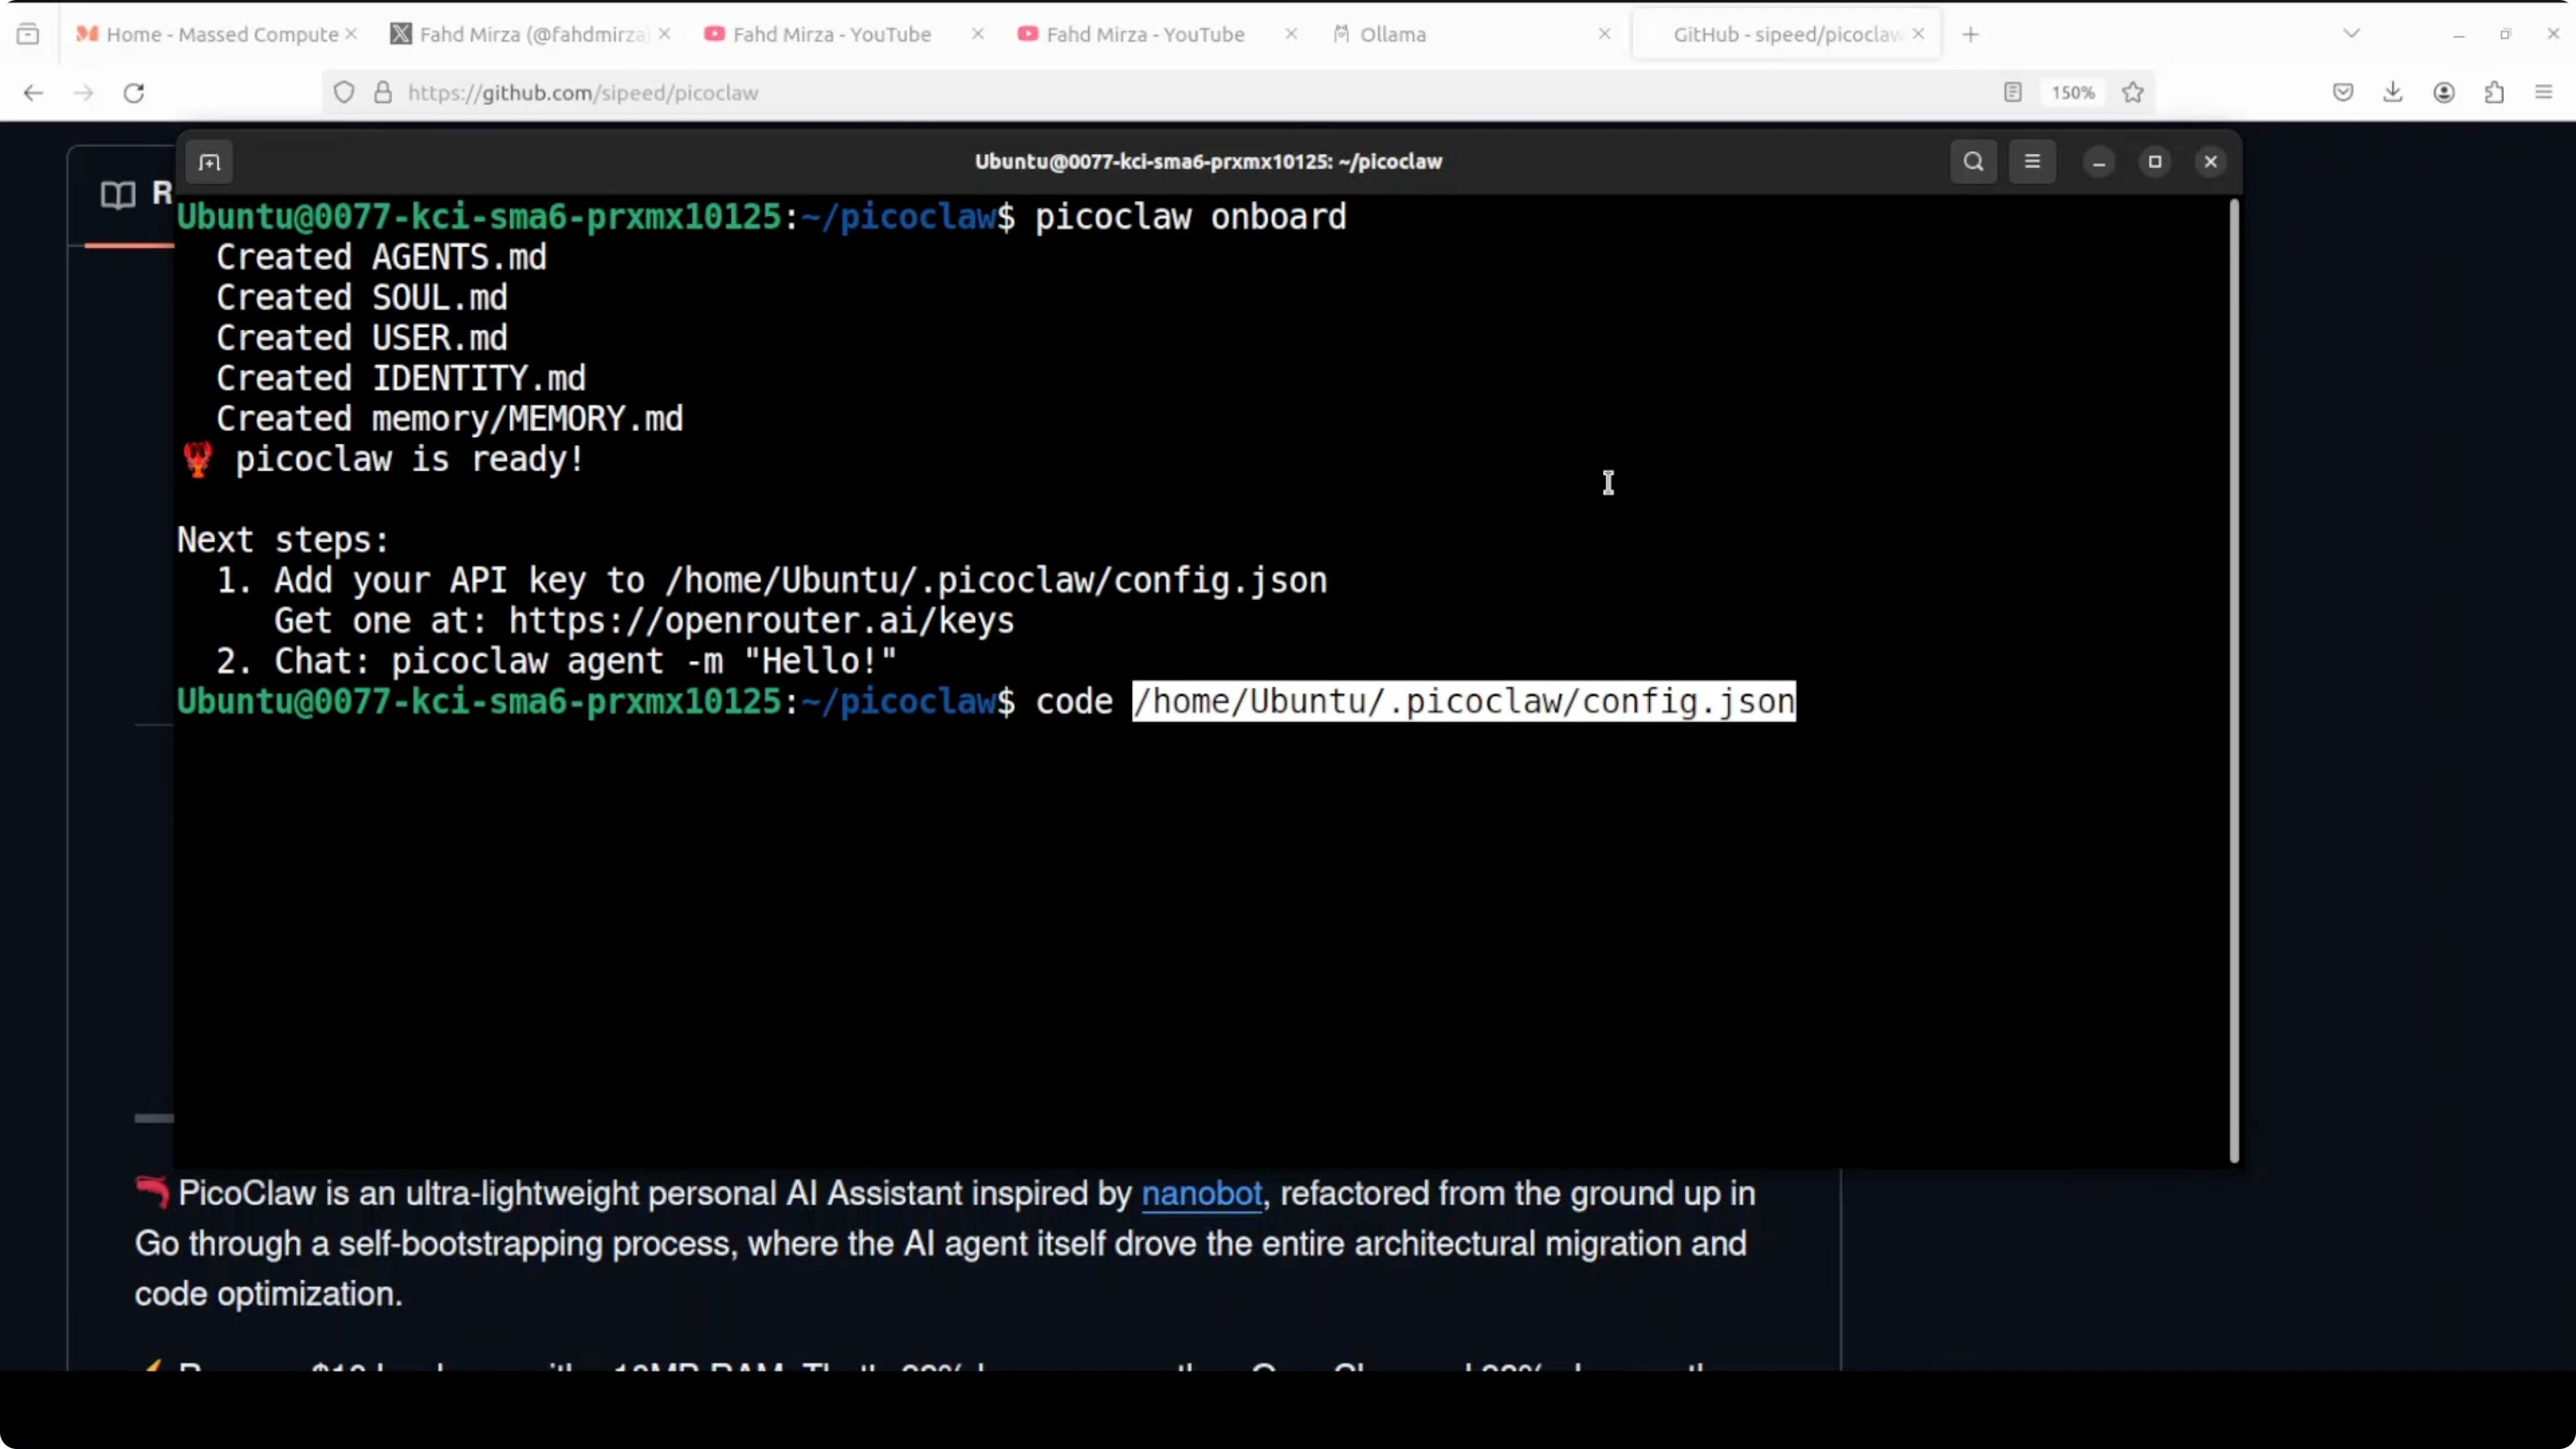
Task: Open the Firefox extensions icon
Action: tap(2494, 93)
